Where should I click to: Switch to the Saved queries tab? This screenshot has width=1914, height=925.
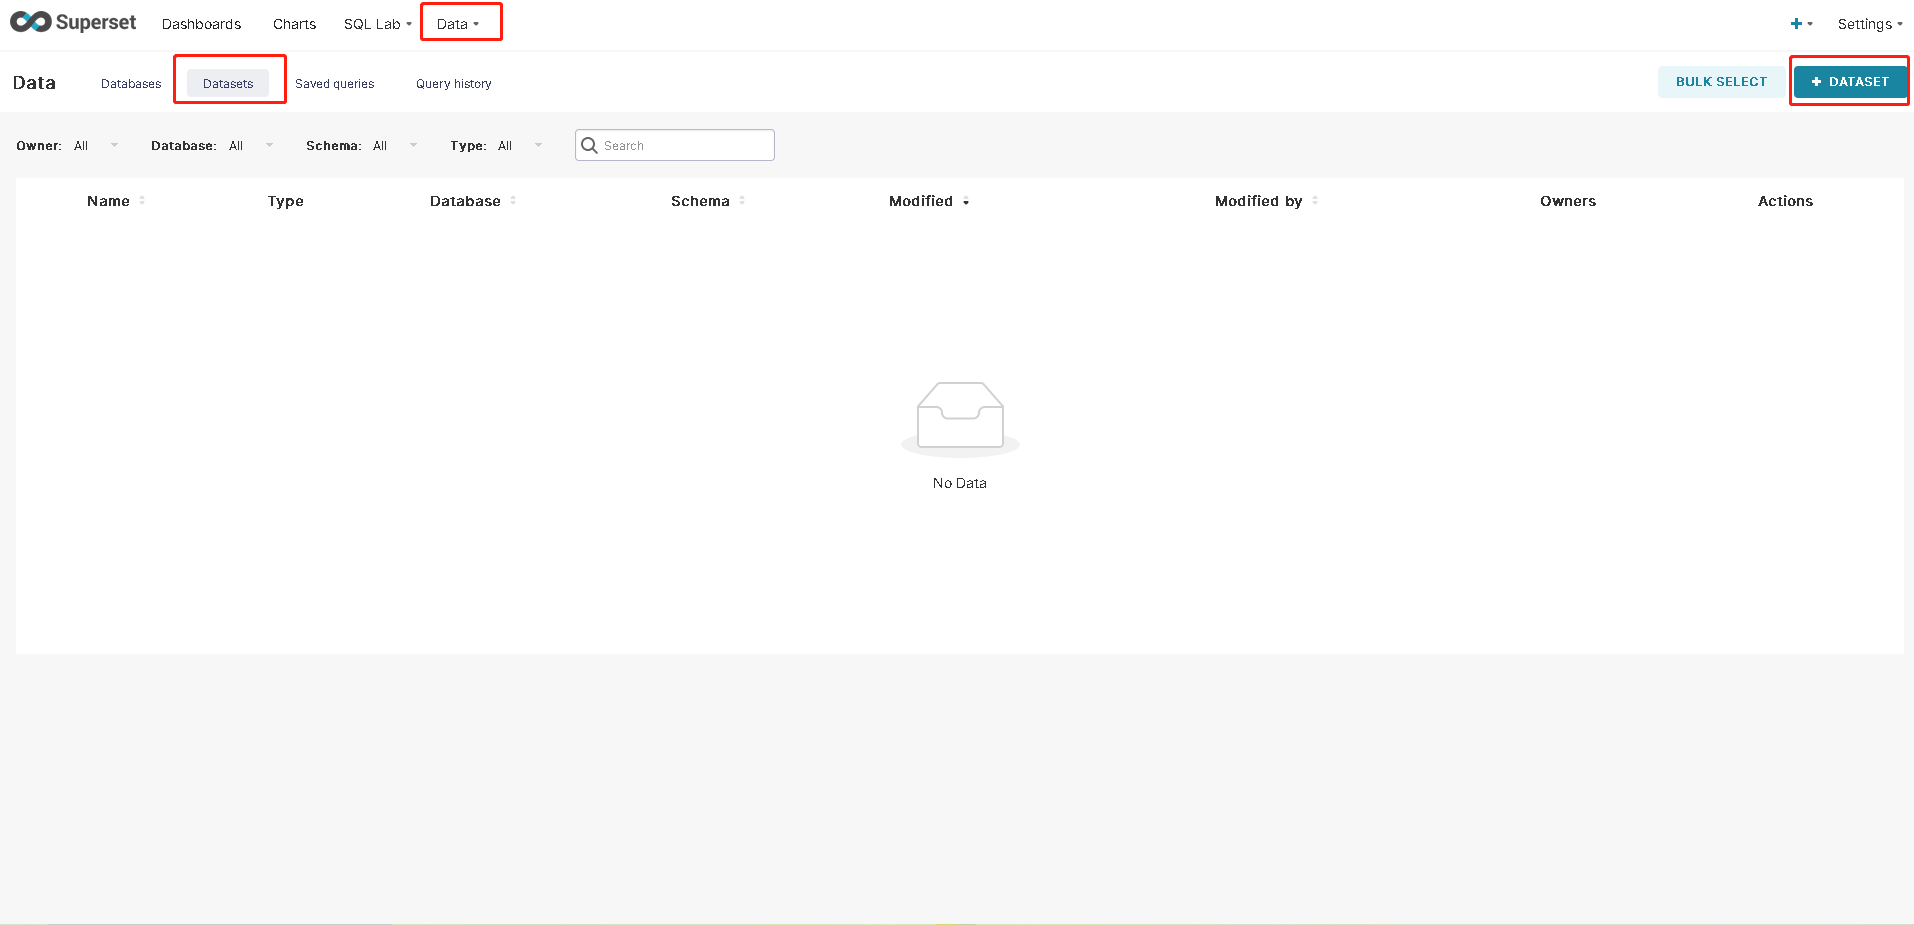[334, 83]
